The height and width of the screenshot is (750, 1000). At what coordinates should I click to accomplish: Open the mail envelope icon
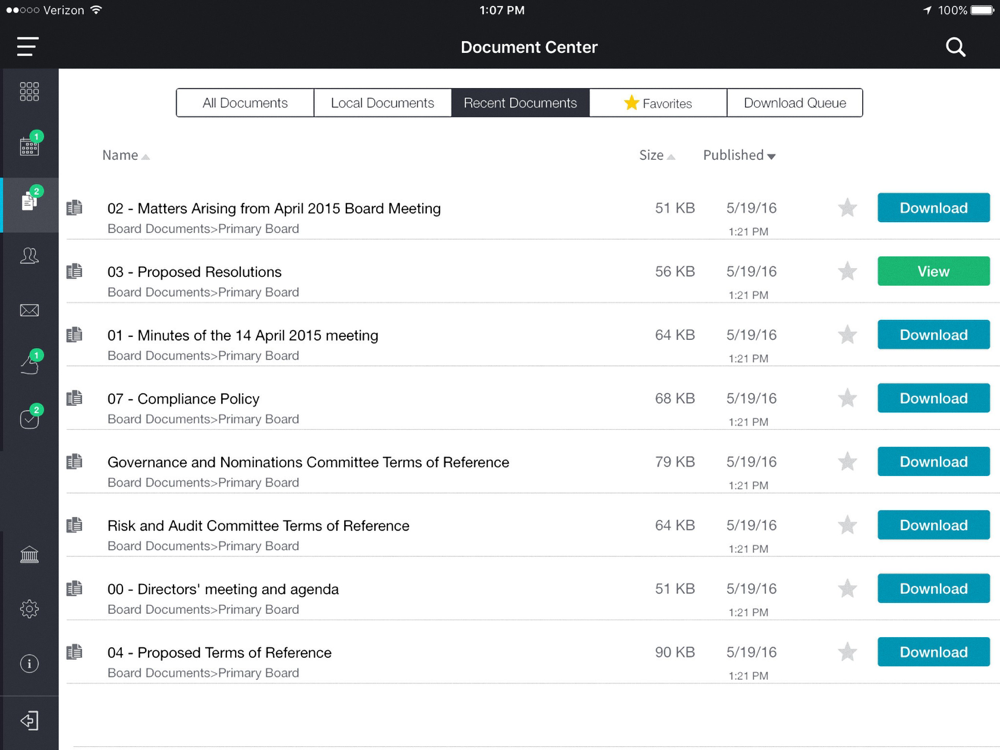pyautogui.click(x=29, y=311)
